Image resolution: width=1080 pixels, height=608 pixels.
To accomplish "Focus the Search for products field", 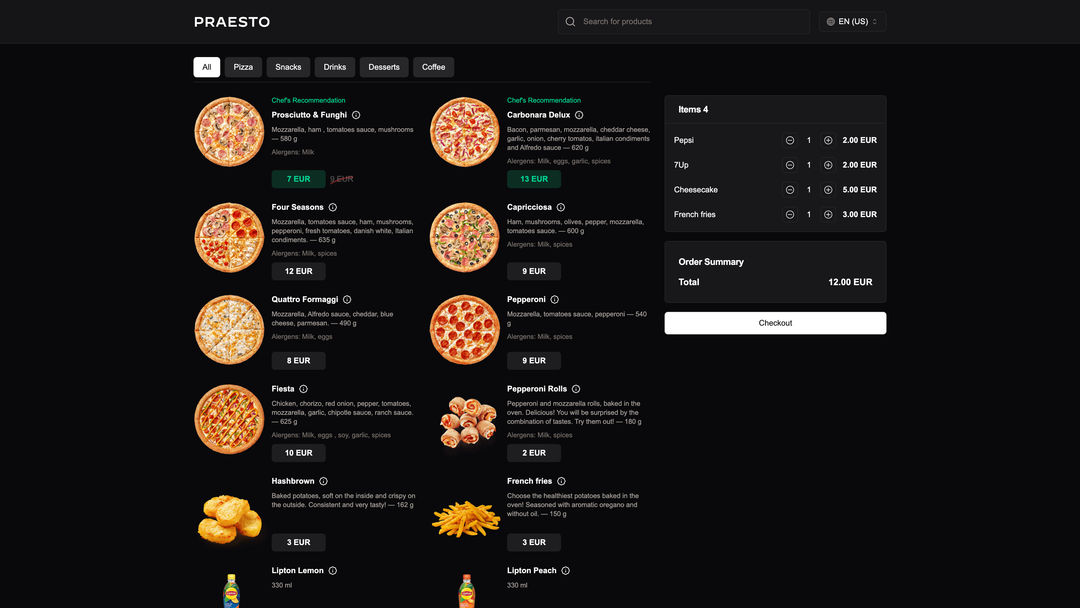I will (683, 22).
